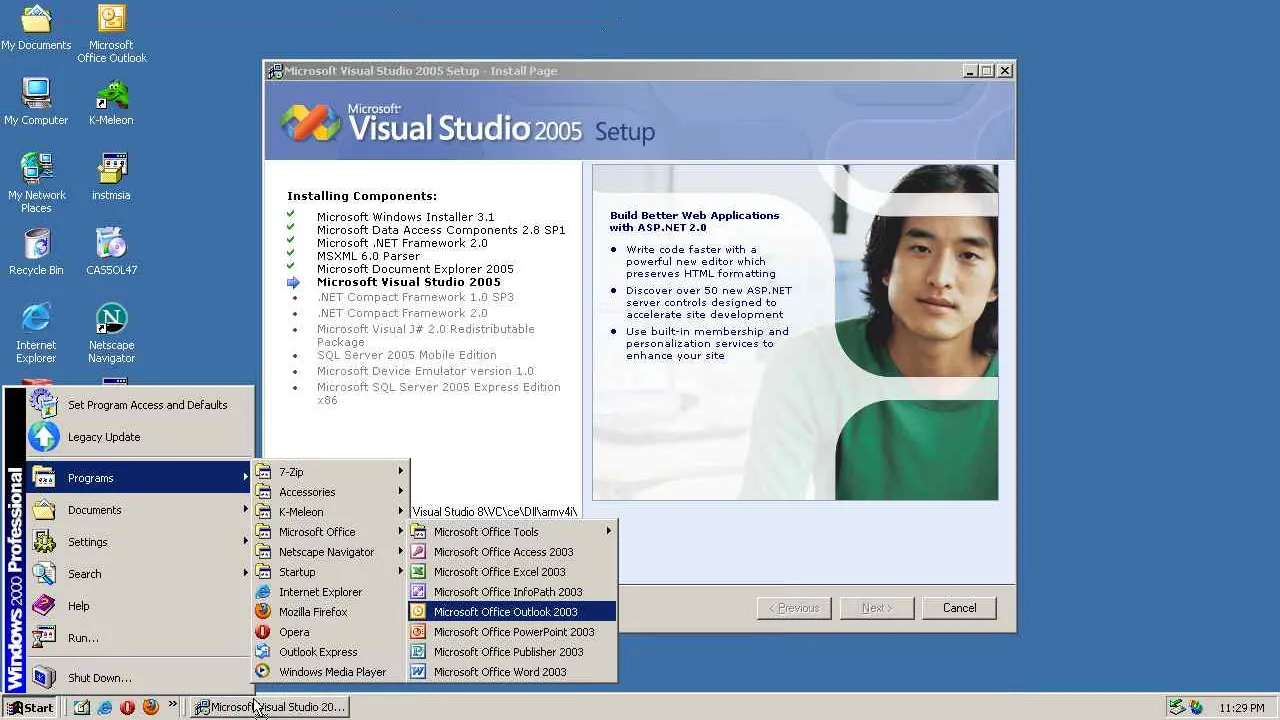Select the My Computer desktop icon
The width and height of the screenshot is (1280, 720).
click(x=36, y=101)
